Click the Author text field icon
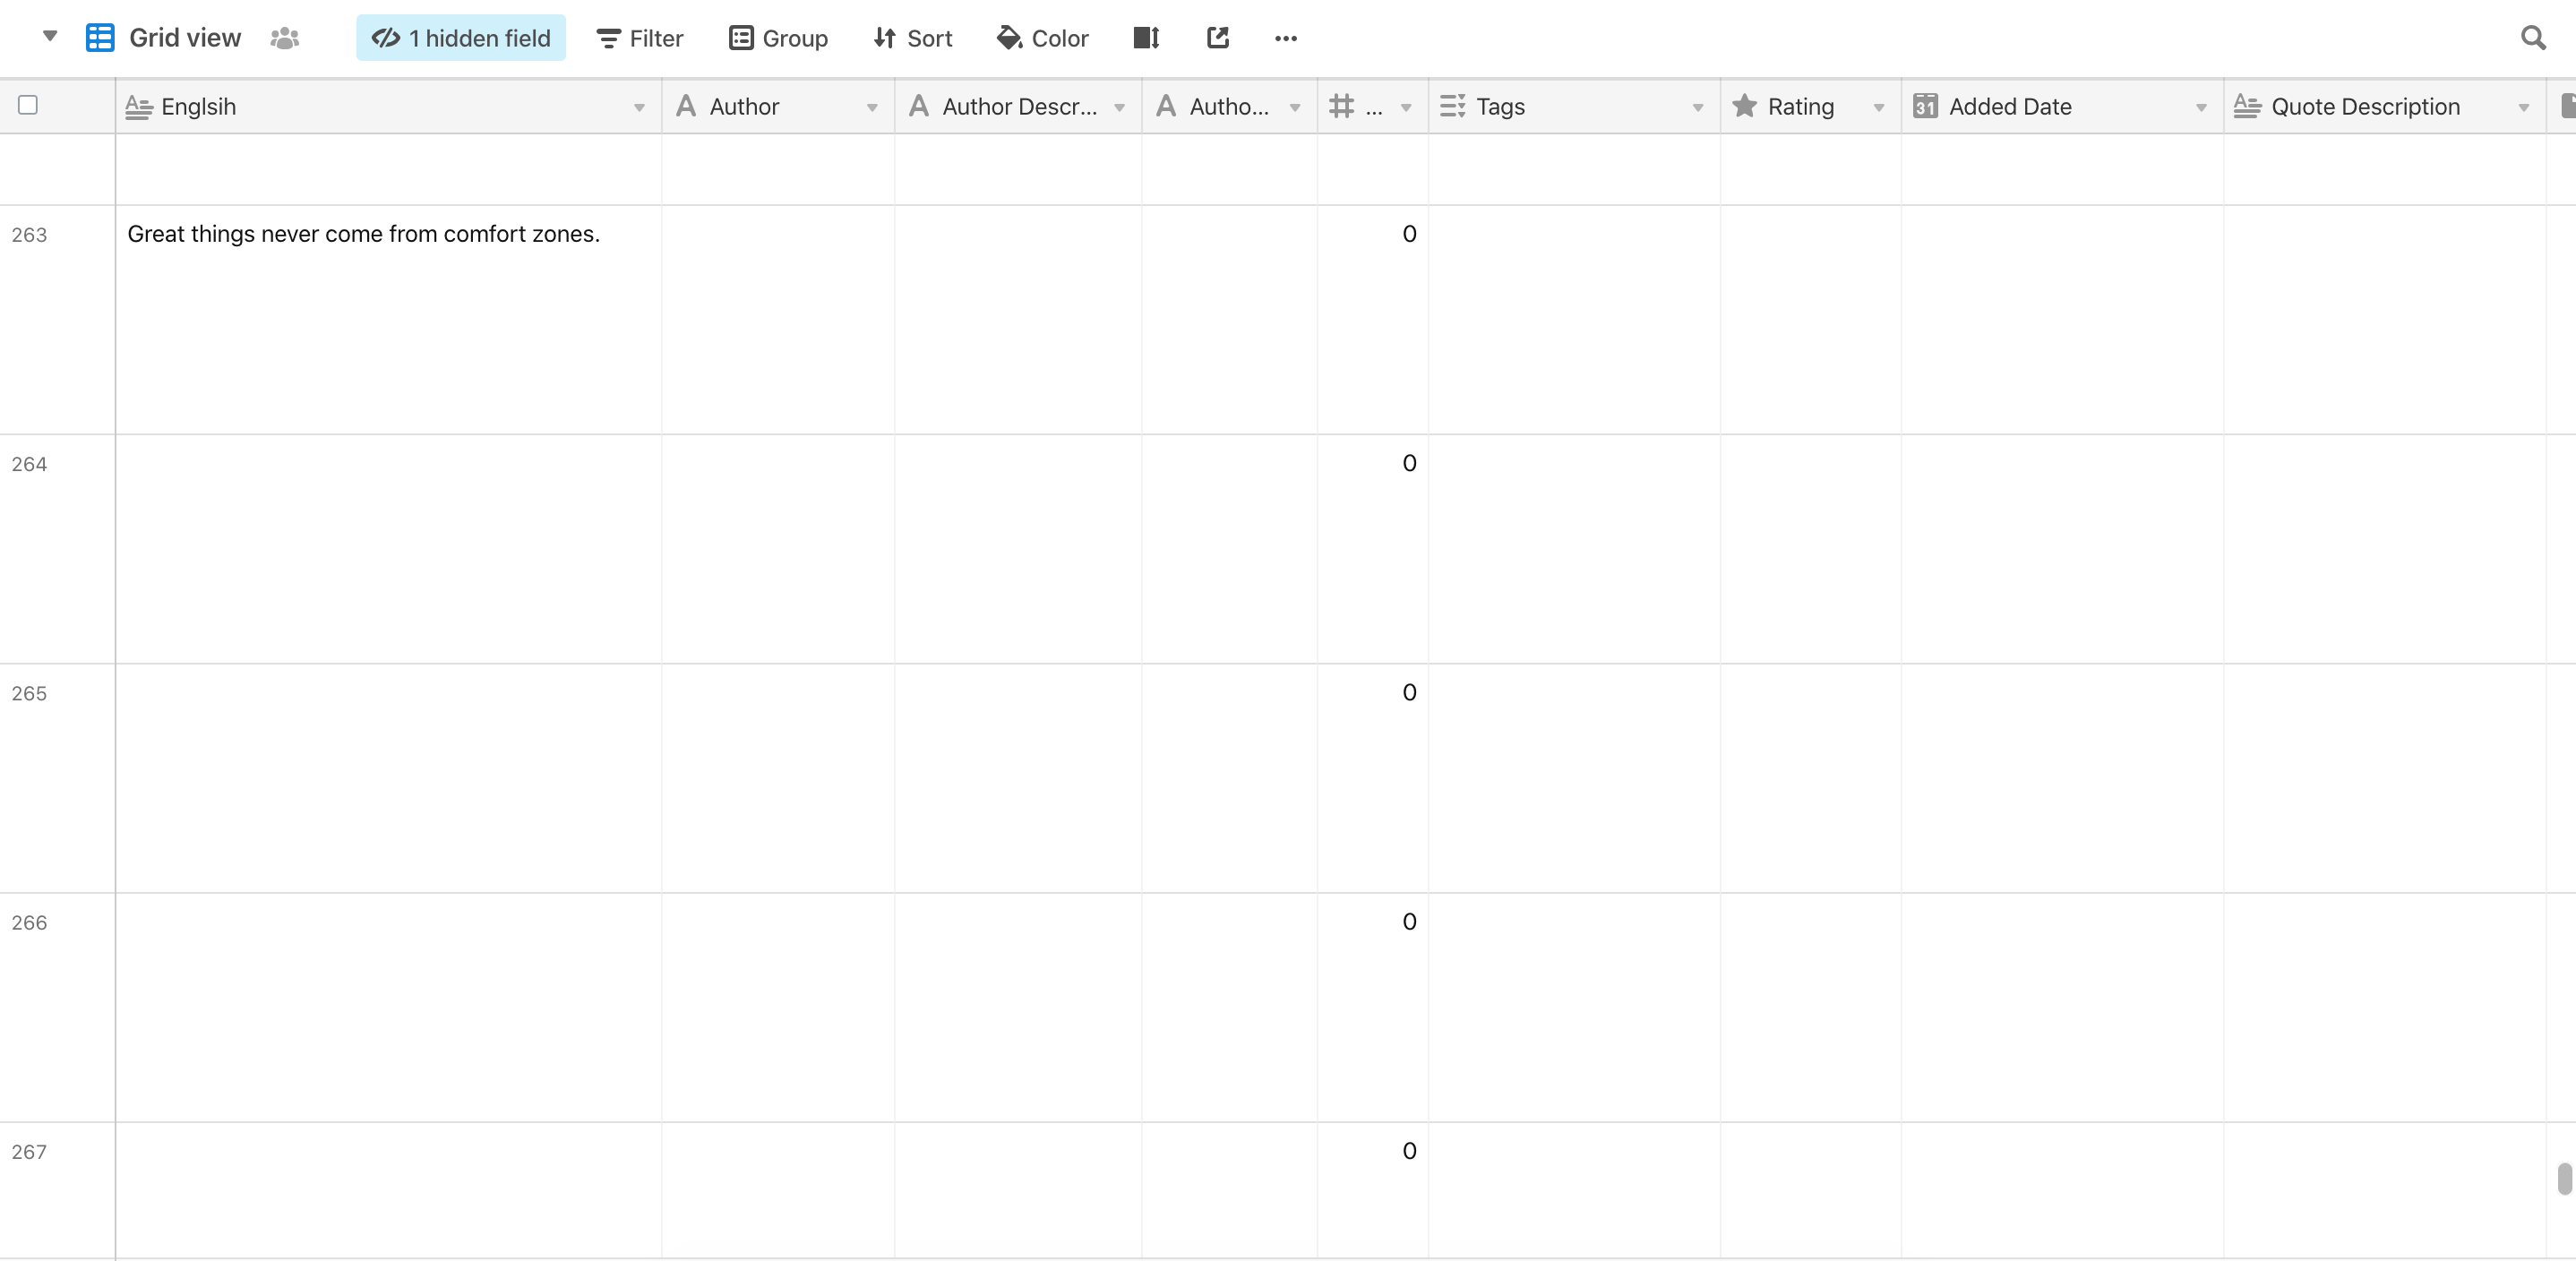 (x=686, y=106)
